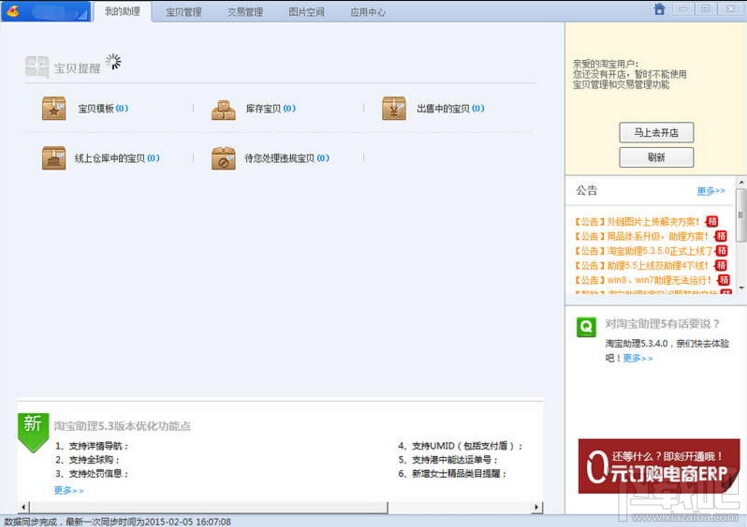Click the Taobao Assistant logo icon
The width and height of the screenshot is (747, 527).
pyautogui.click(x=13, y=11)
